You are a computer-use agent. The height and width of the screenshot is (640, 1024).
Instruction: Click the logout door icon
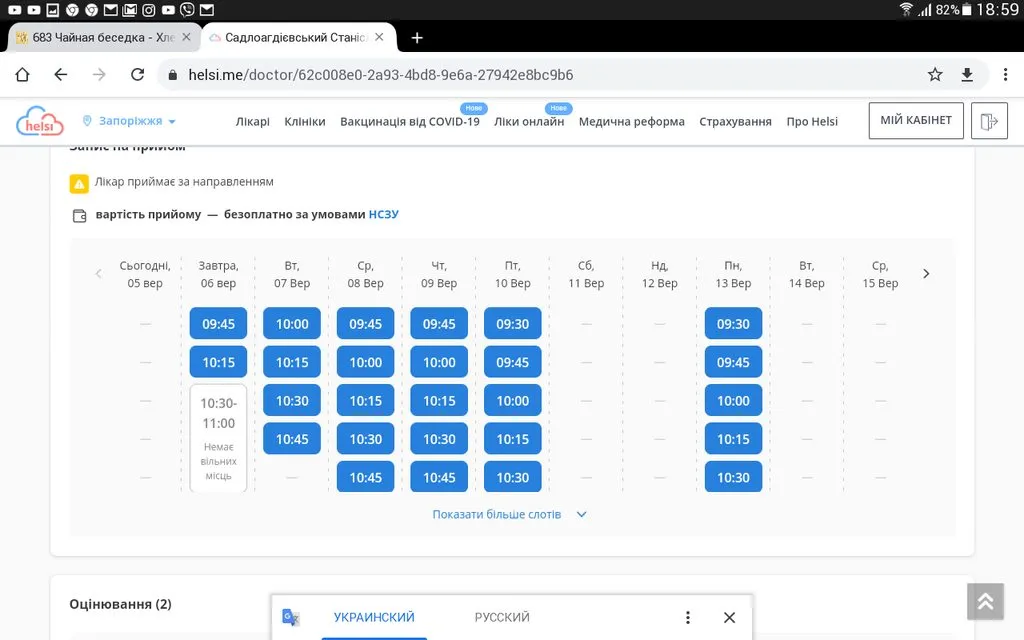989,121
